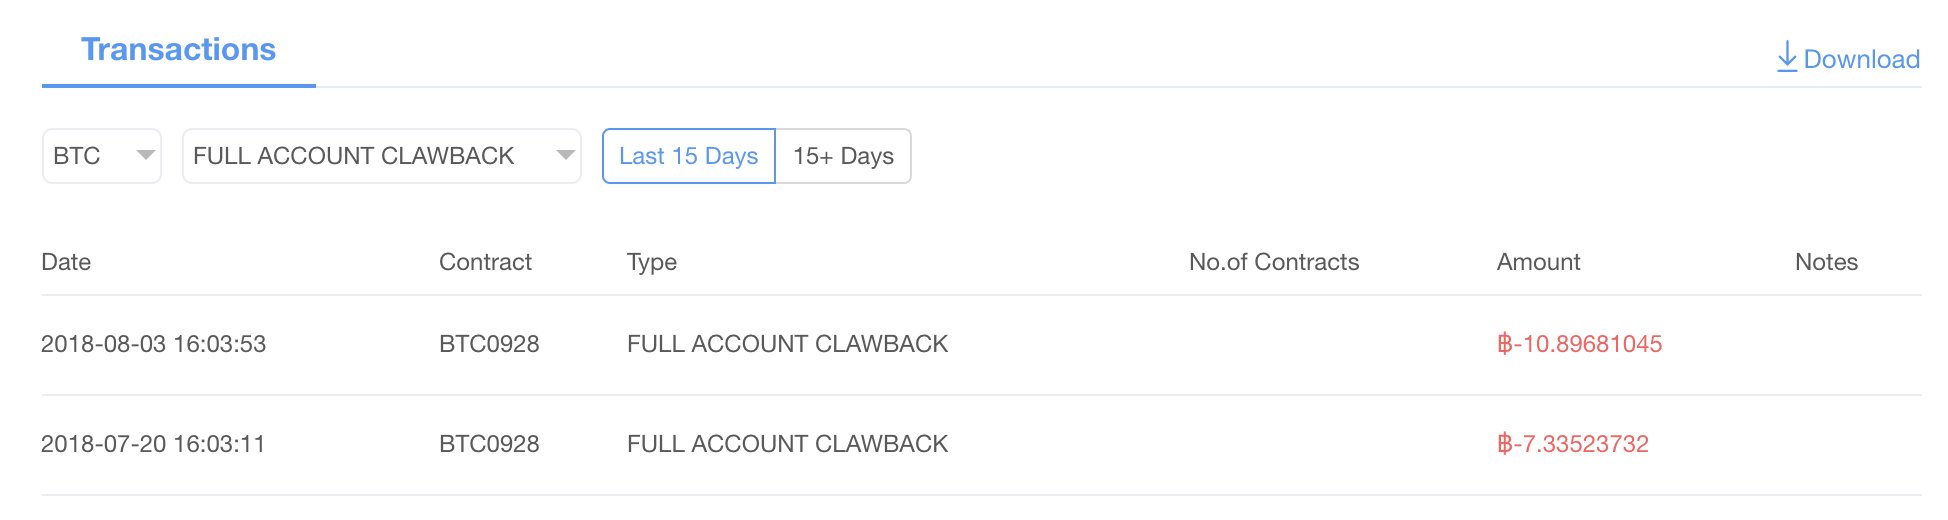
Task: Switch to the Transactions tab
Action: pyautogui.click(x=178, y=50)
